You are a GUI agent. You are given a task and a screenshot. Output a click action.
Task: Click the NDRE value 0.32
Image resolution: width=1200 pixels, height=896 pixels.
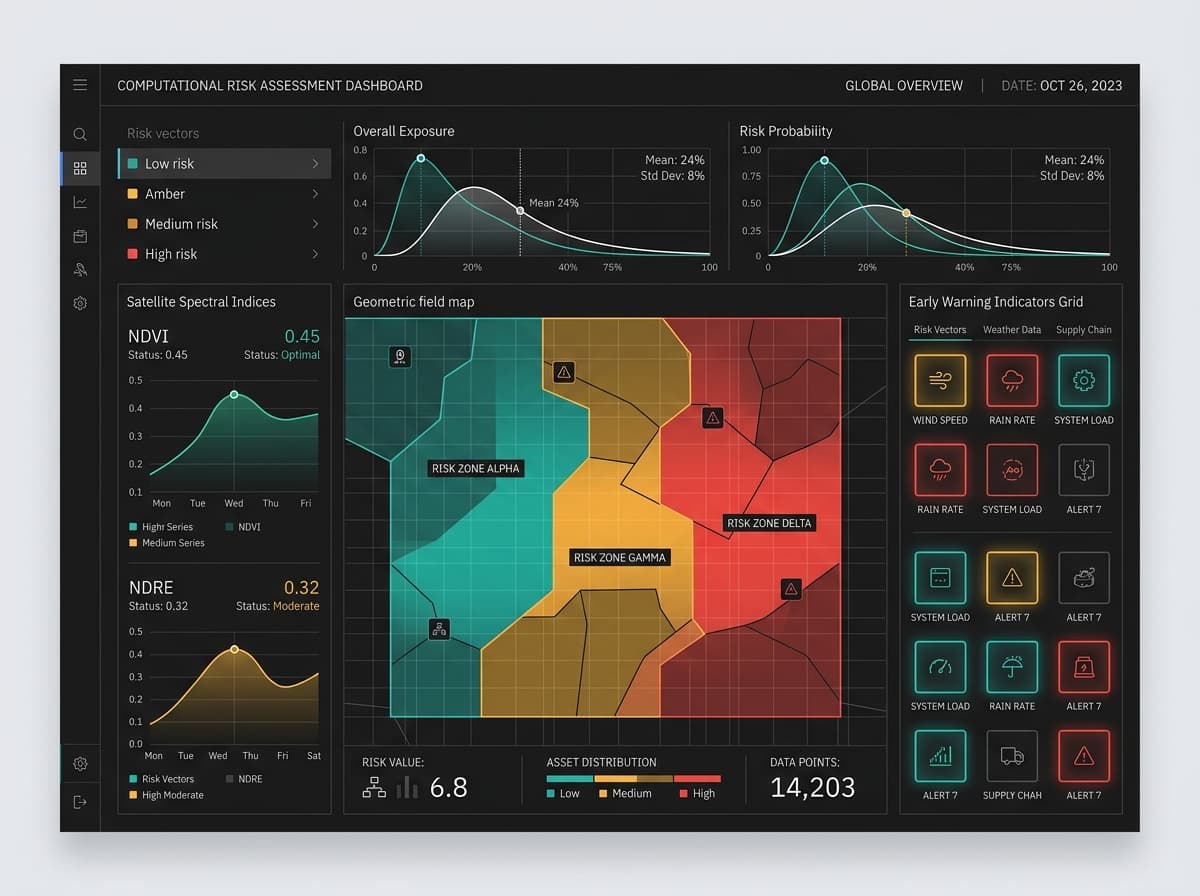click(302, 587)
